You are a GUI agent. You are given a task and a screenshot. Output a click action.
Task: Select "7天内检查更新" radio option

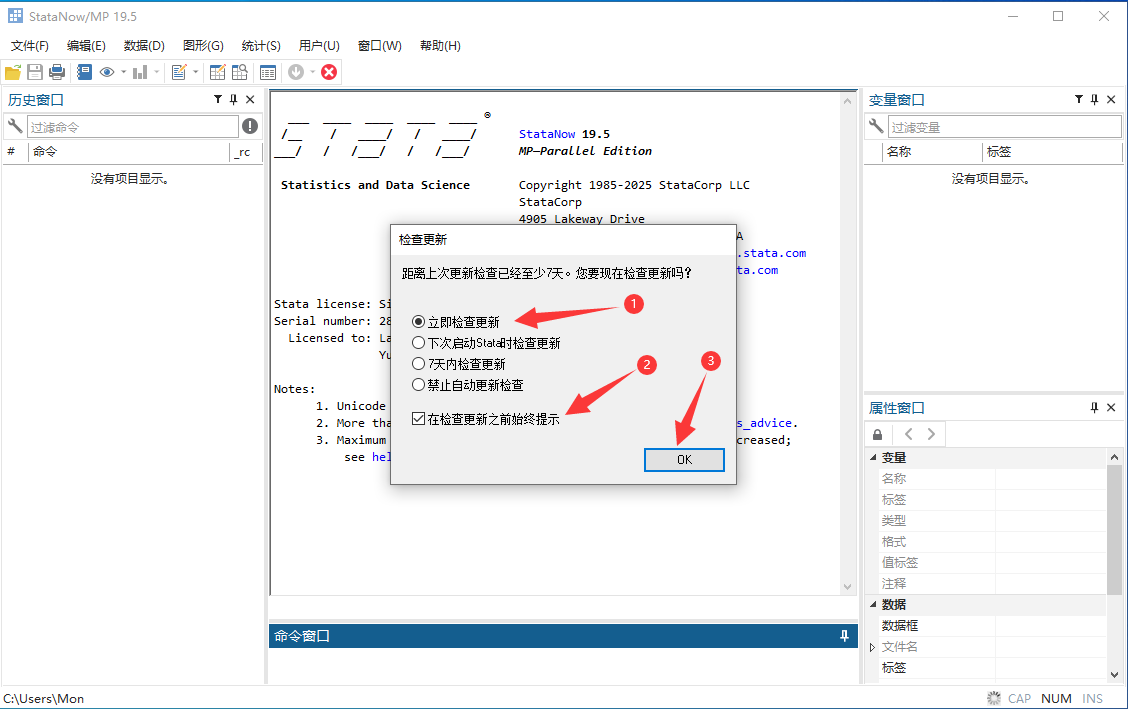click(418, 364)
